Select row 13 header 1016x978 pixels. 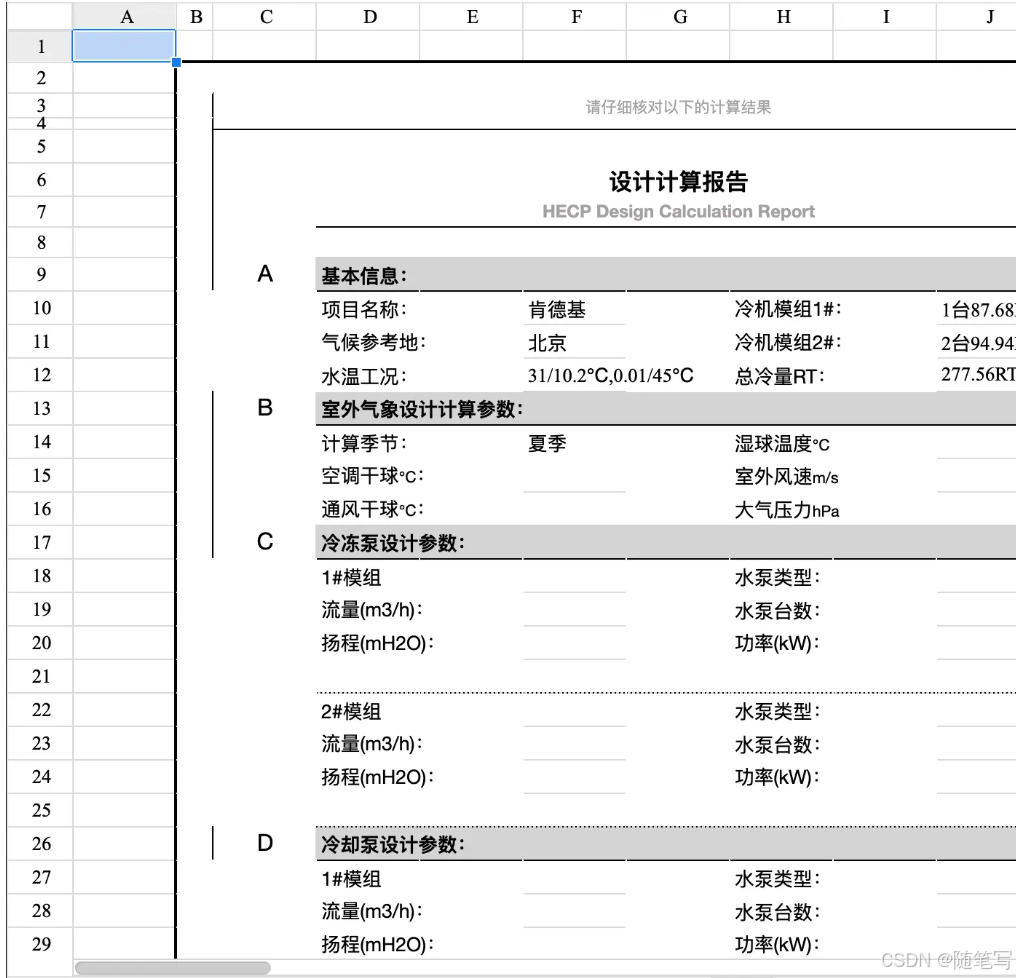(41, 408)
